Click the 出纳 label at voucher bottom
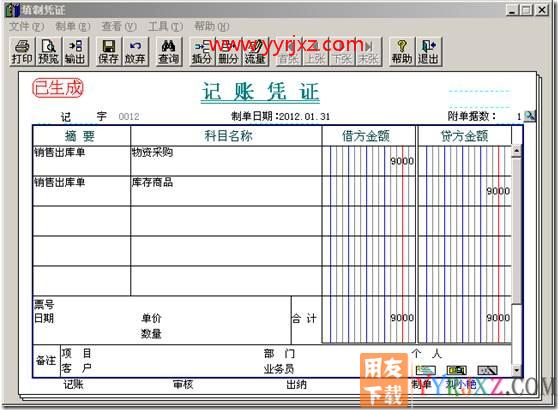The height and width of the screenshot is (410, 558). [296, 384]
